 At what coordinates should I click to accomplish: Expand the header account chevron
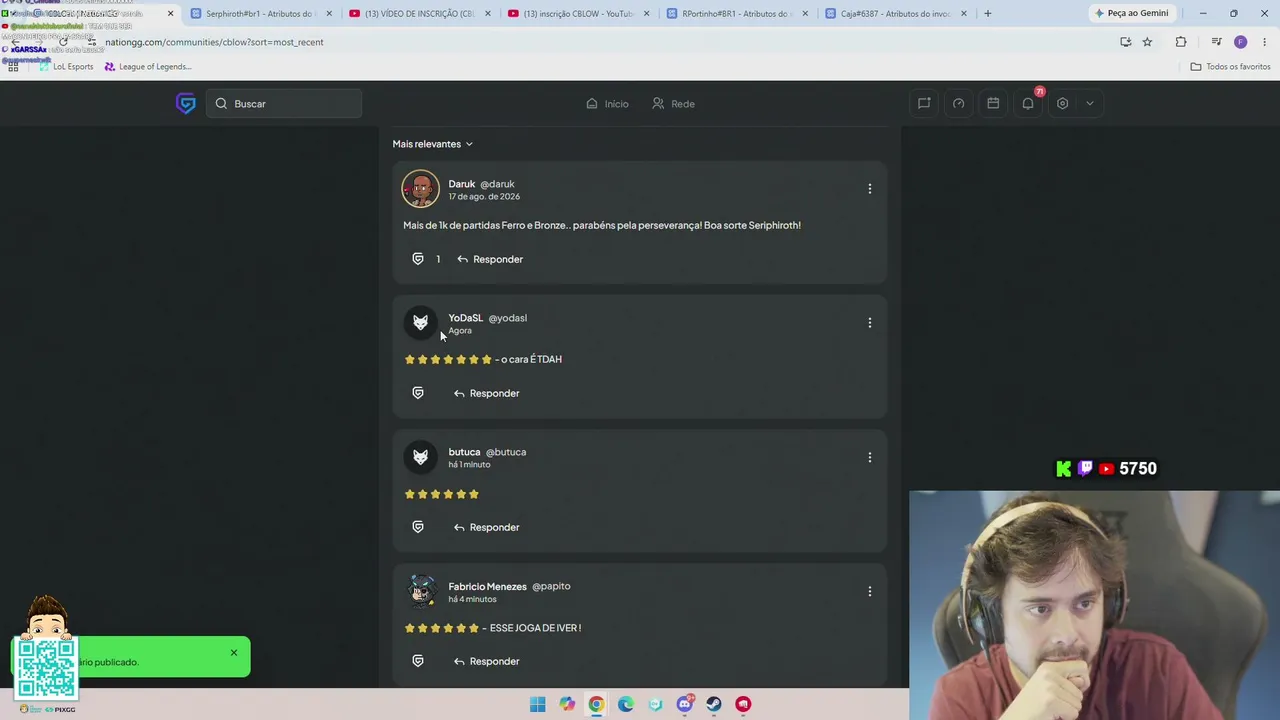[x=1090, y=103]
